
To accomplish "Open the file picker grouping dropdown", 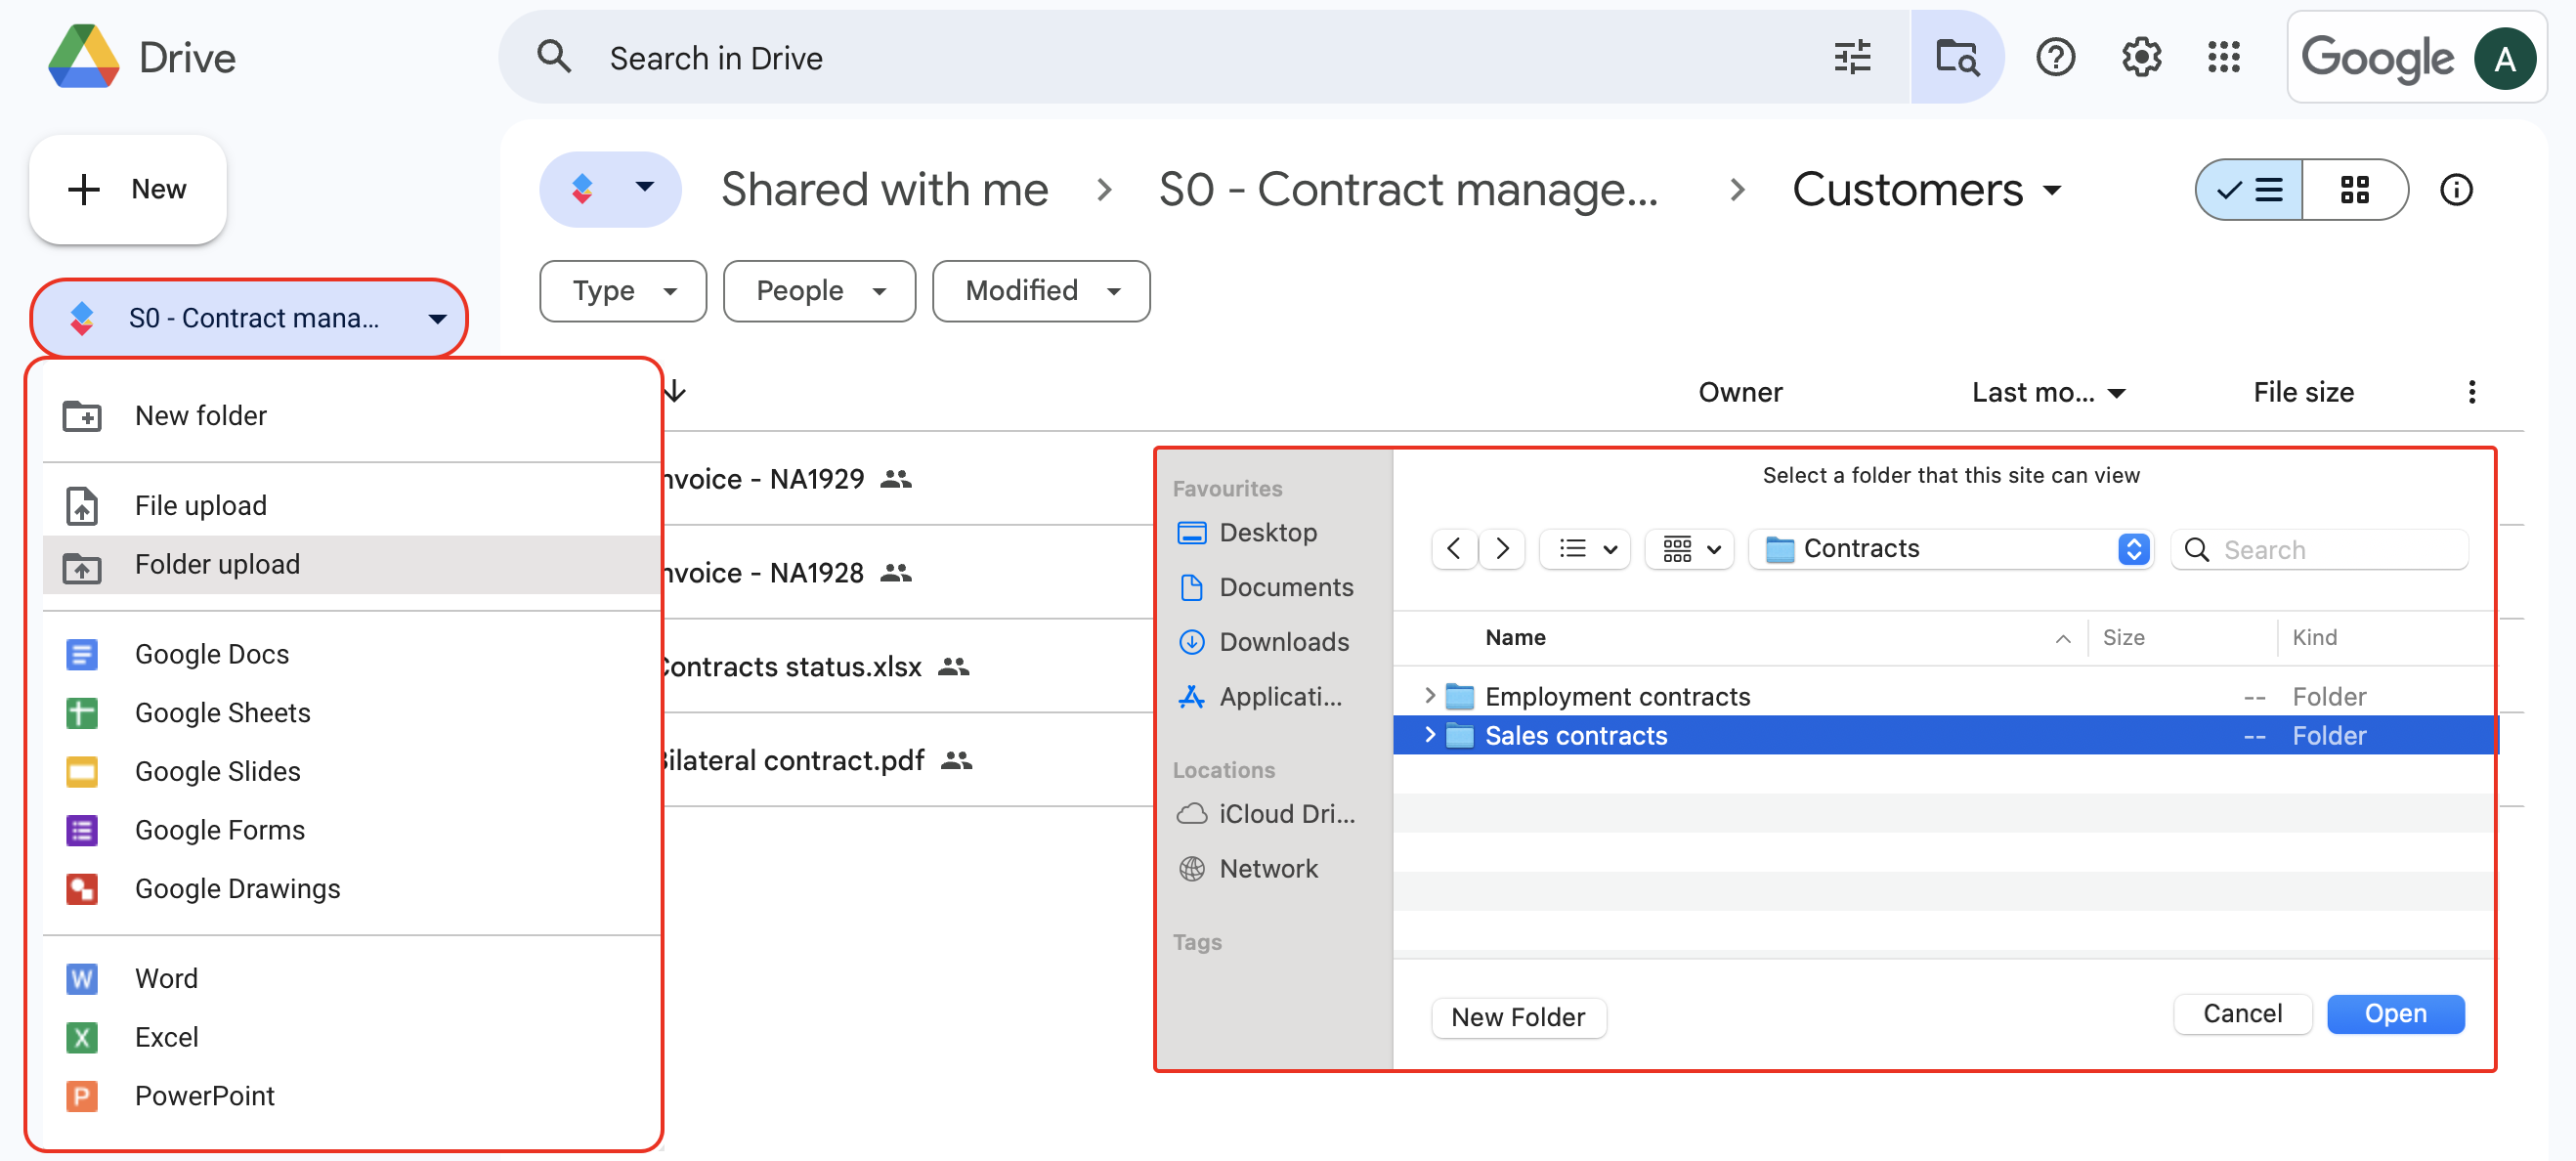I will tap(1690, 548).
